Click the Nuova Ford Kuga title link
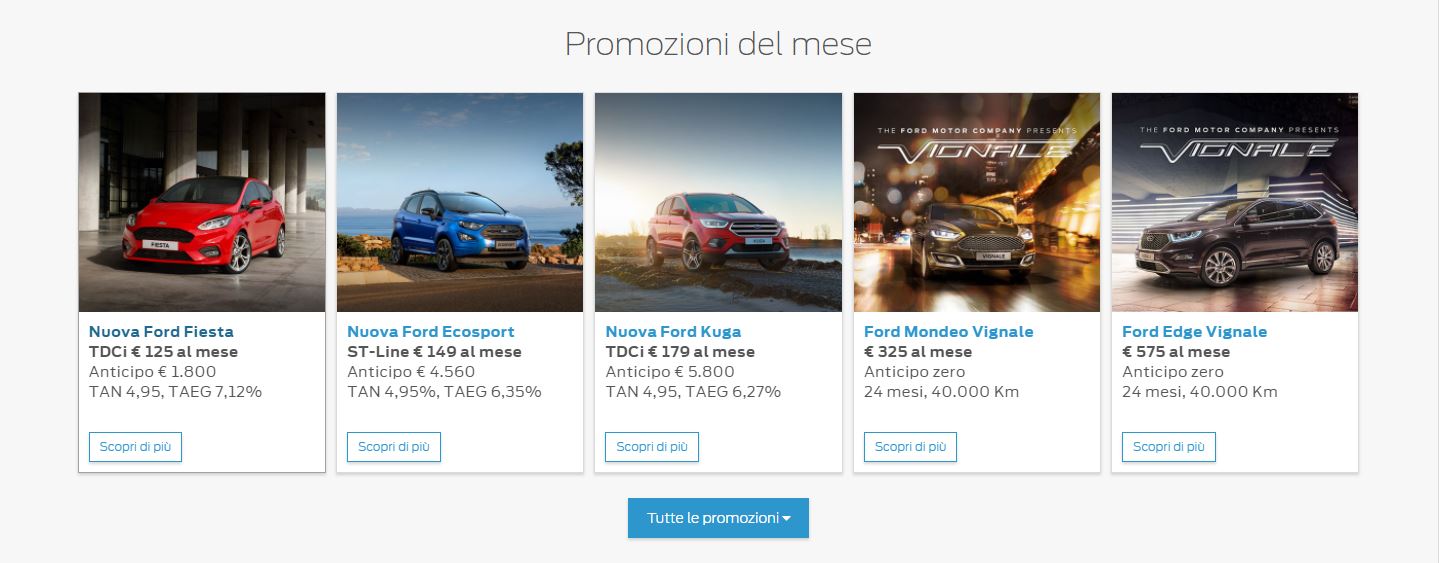 pyautogui.click(x=673, y=331)
